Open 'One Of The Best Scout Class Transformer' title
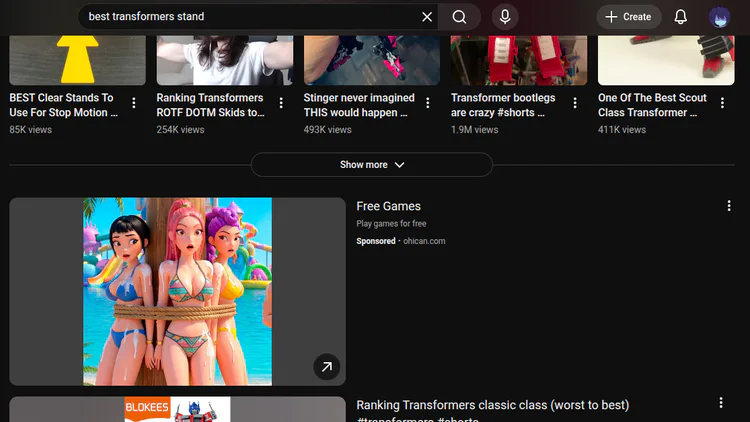 click(652, 105)
